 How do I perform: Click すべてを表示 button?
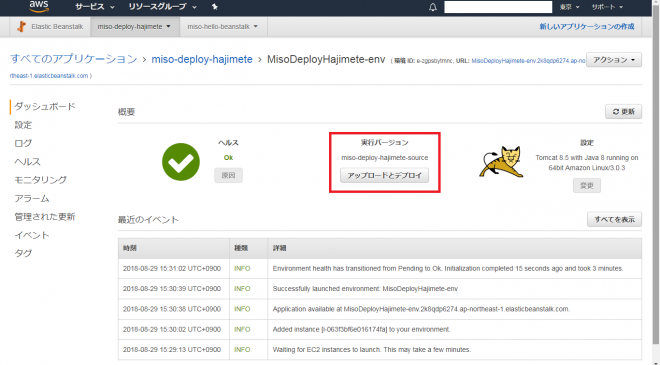tap(615, 219)
